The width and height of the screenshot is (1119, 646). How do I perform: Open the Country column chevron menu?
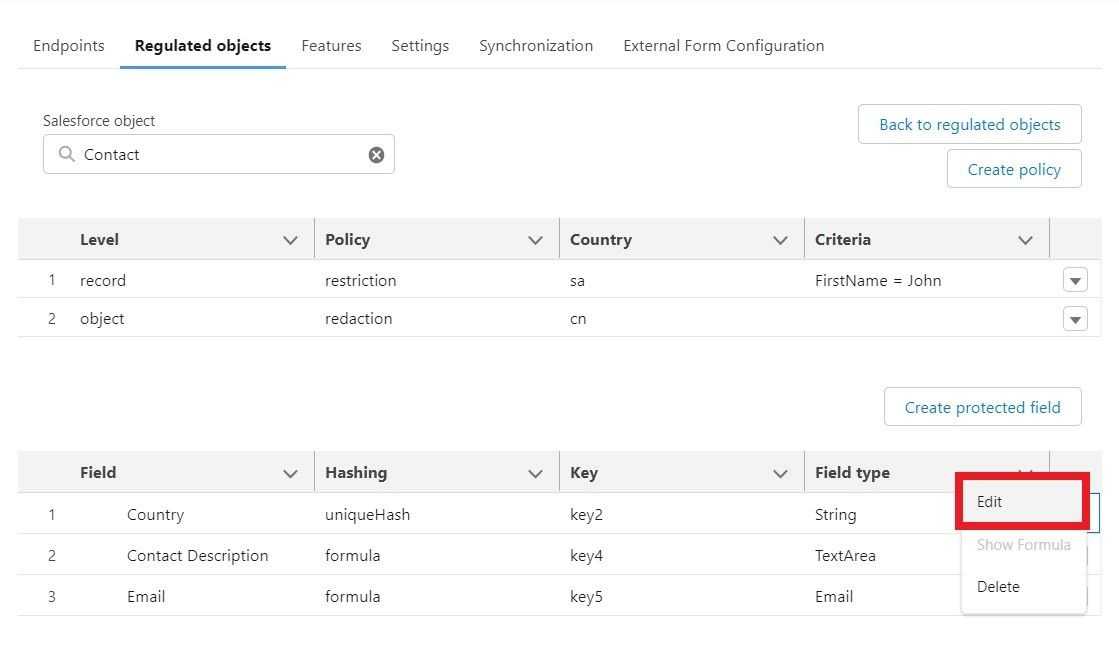pos(780,240)
